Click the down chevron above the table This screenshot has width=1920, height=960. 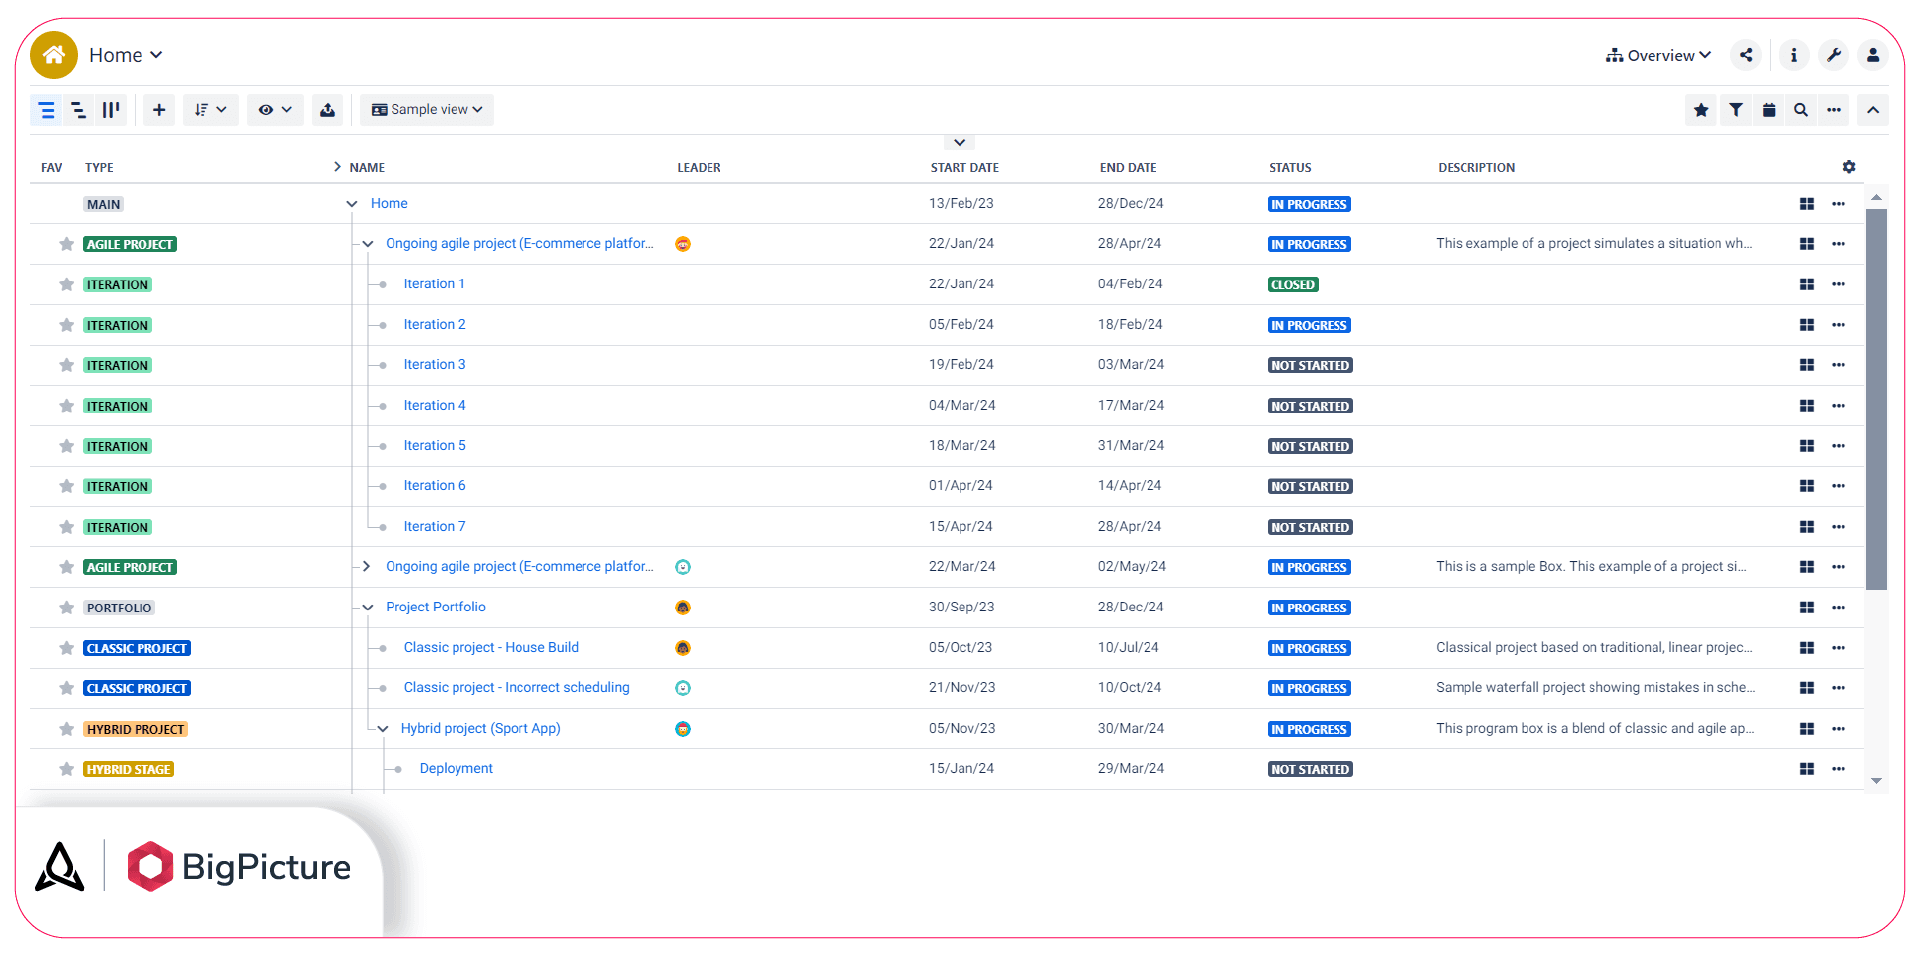point(959,143)
